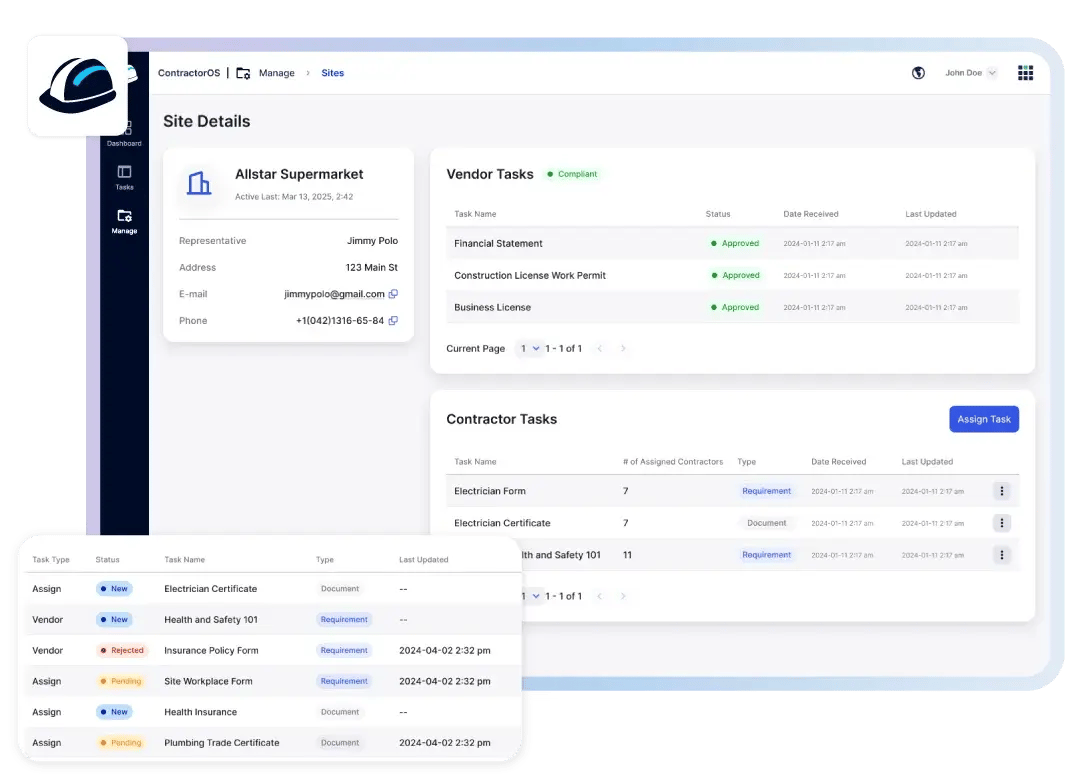The width and height of the screenshot is (1081, 781).
Task: Go to next page in Vendor Tasks
Action: pyautogui.click(x=623, y=349)
